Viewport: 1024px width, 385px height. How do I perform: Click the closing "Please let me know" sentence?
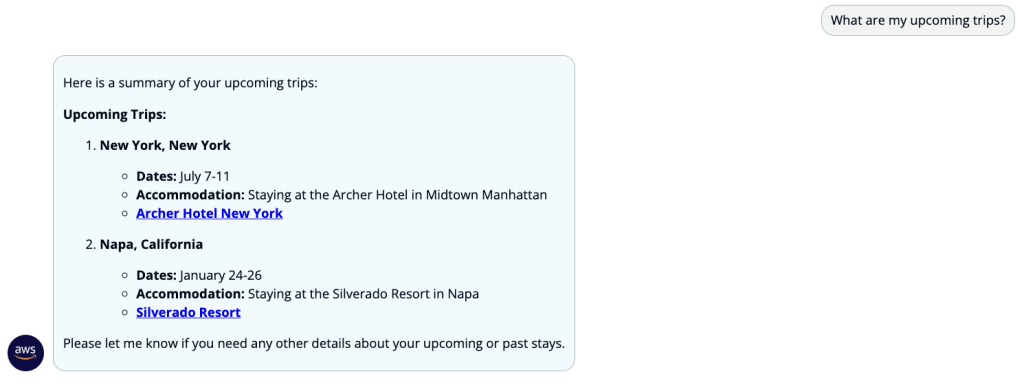click(x=314, y=343)
